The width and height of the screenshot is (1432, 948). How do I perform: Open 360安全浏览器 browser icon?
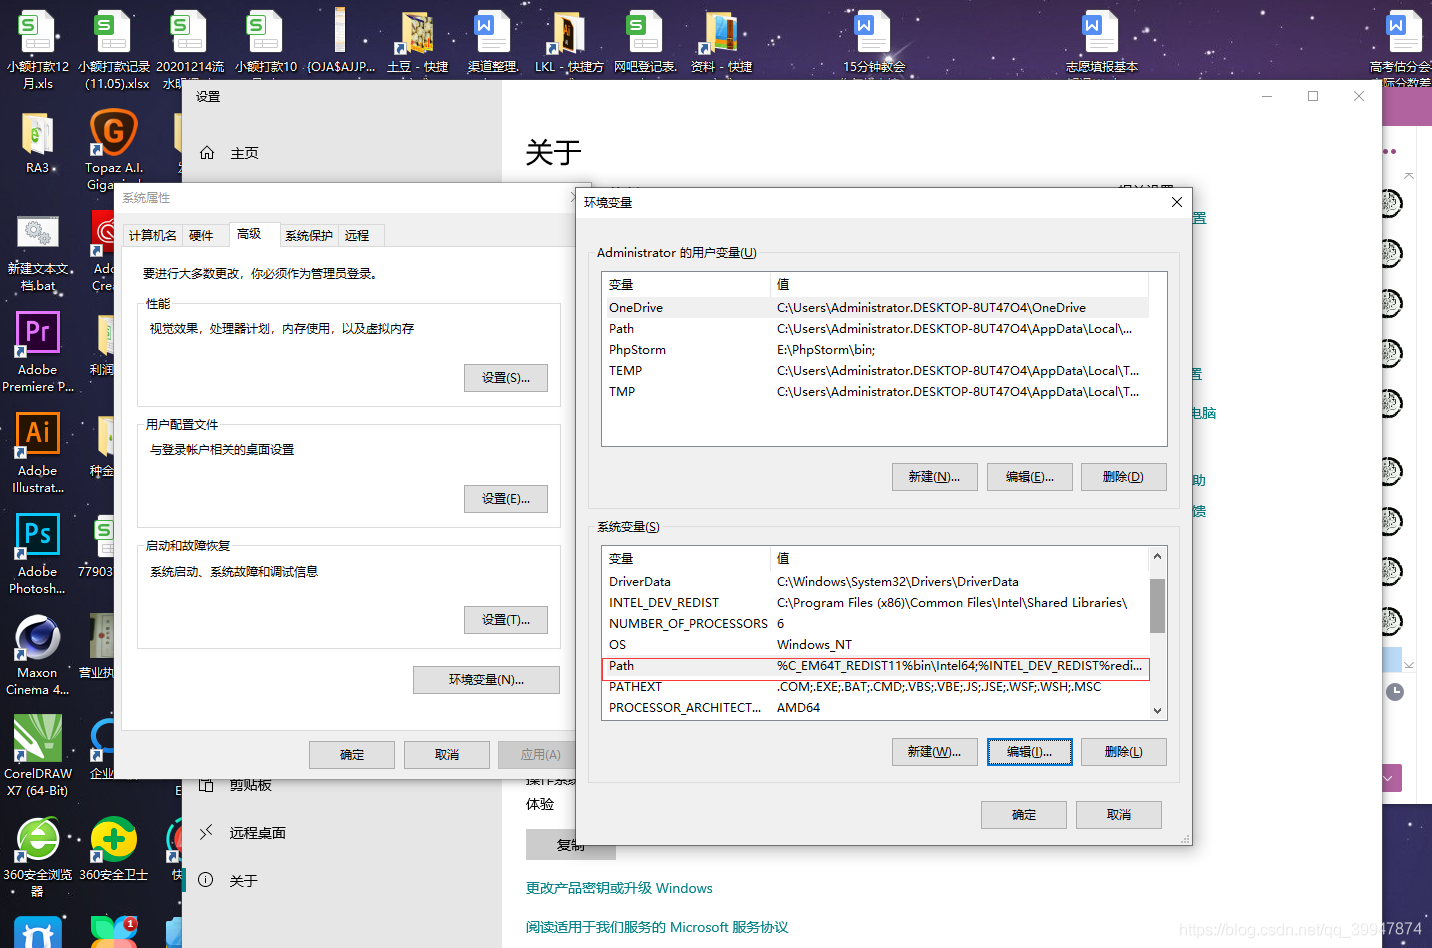pyautogui.click(x=37, y=857)
